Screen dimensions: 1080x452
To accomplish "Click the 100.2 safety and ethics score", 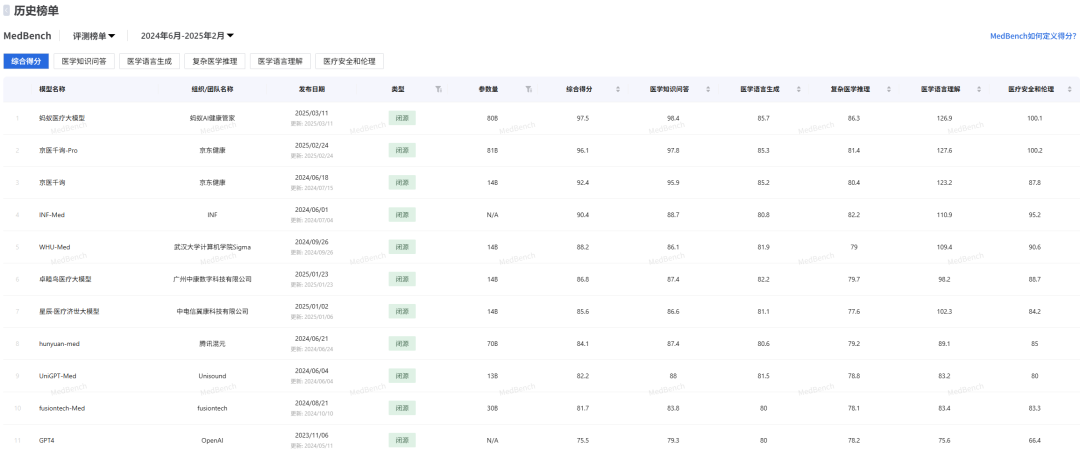I will (x=1035, y=150).
